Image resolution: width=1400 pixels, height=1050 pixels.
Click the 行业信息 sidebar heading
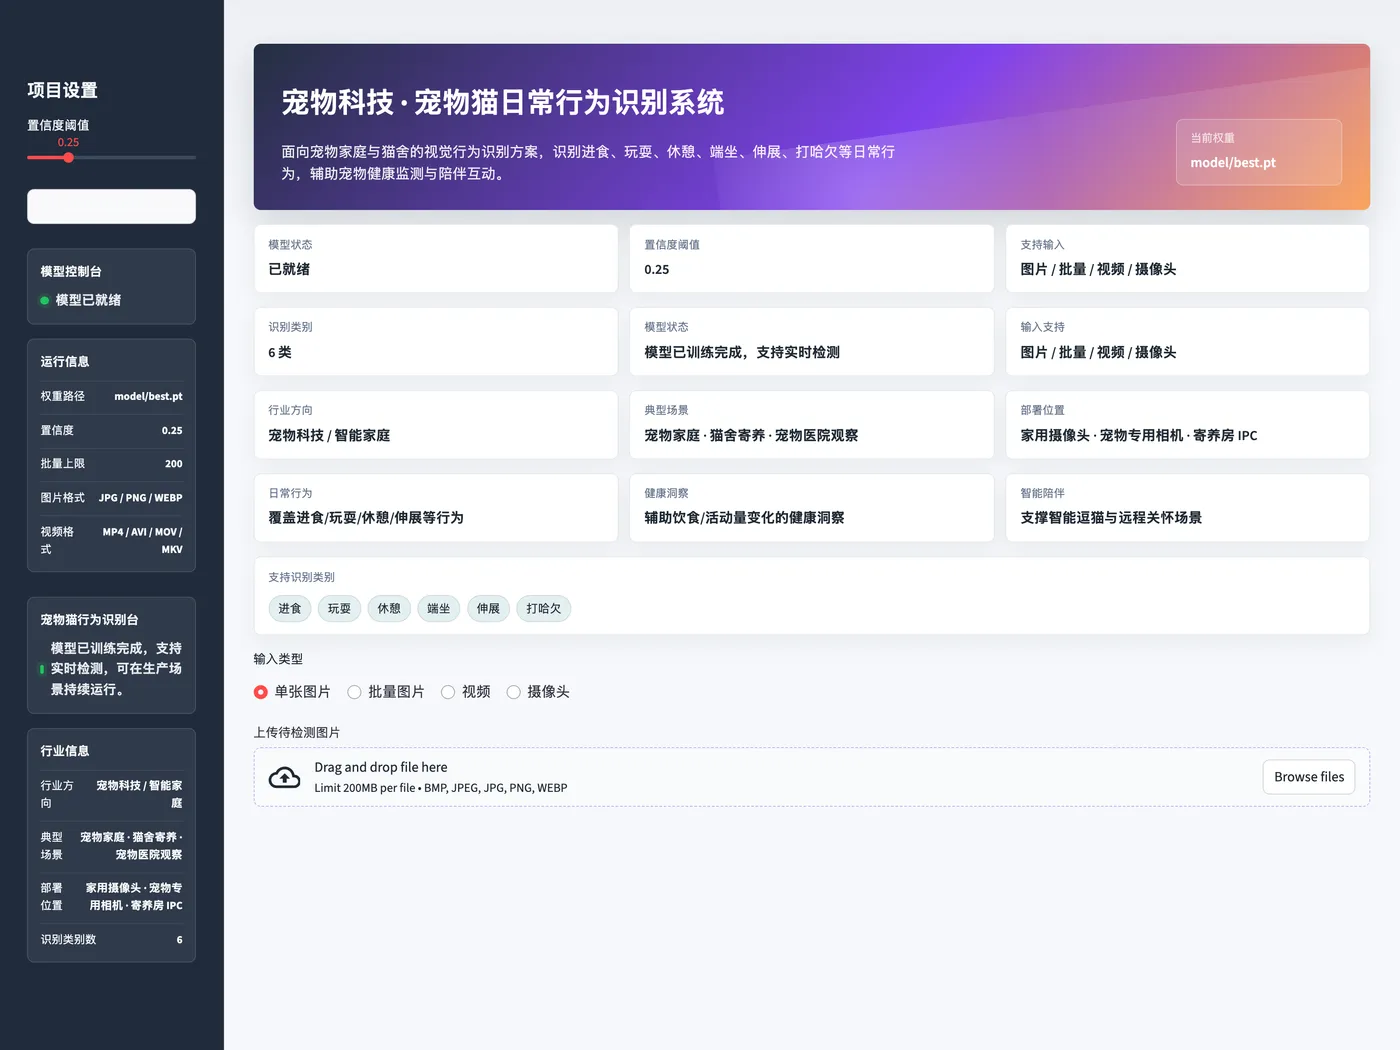(65, 751)
